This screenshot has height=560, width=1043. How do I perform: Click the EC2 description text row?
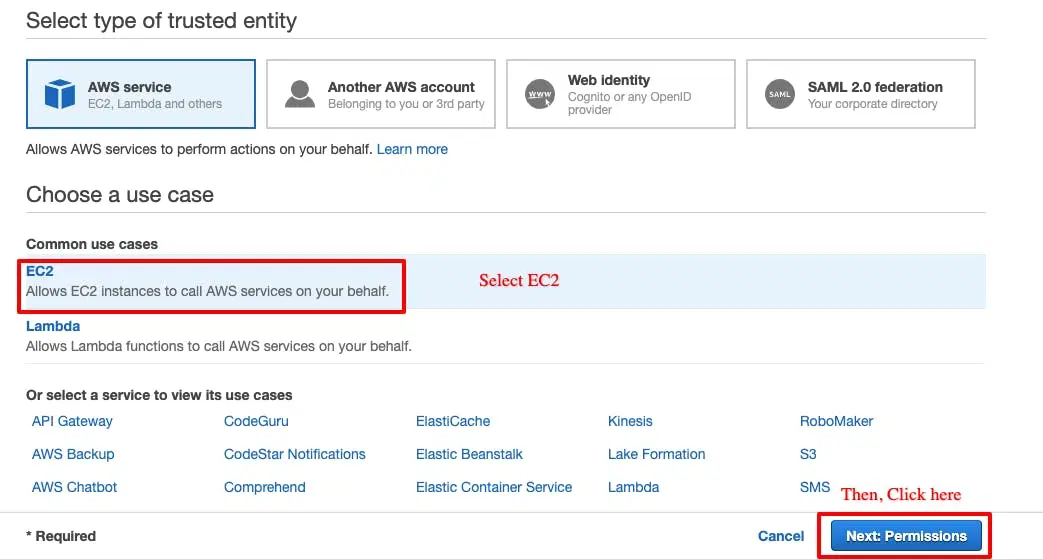[208, 291]
